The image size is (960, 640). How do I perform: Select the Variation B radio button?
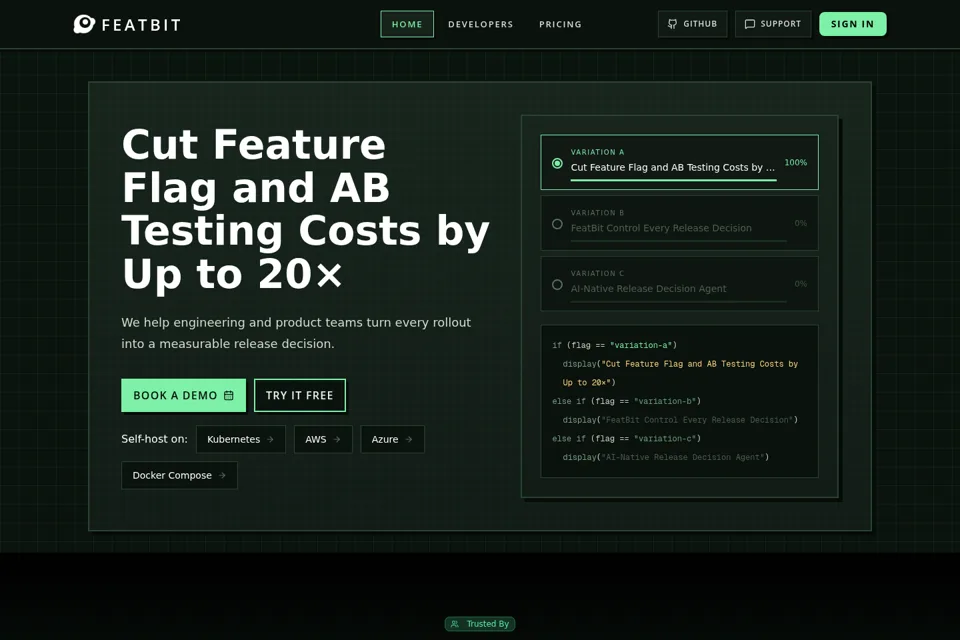coord(557,224)
